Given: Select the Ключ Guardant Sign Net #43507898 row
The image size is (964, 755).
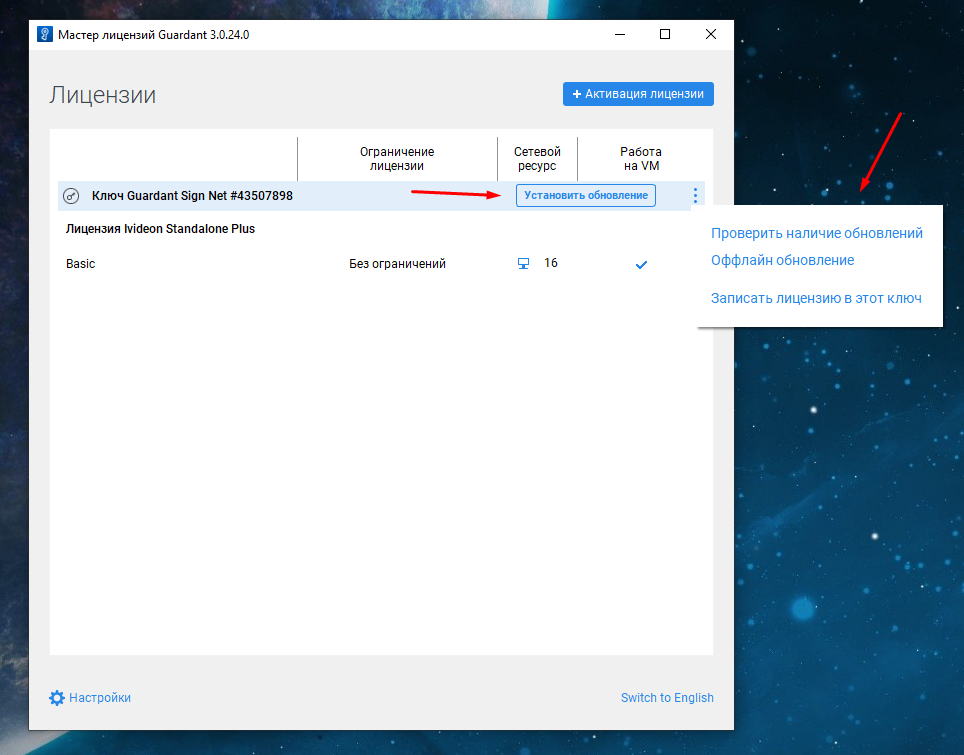Looking at the screenshot, I should pyautogui.click(x=381, y=196).
